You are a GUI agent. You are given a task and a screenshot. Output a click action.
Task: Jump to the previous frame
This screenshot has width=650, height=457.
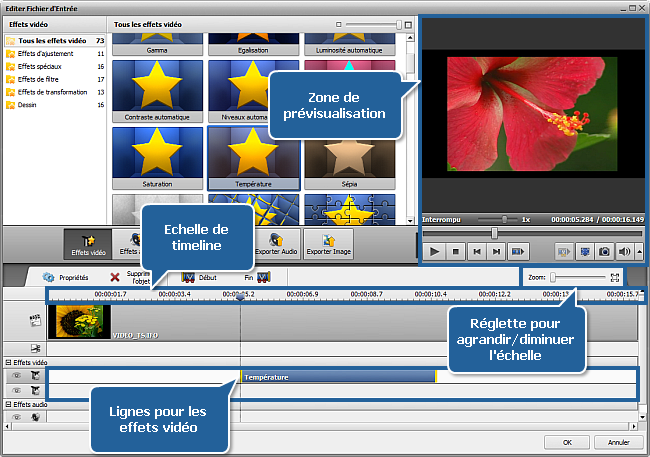tap(477, 252)
